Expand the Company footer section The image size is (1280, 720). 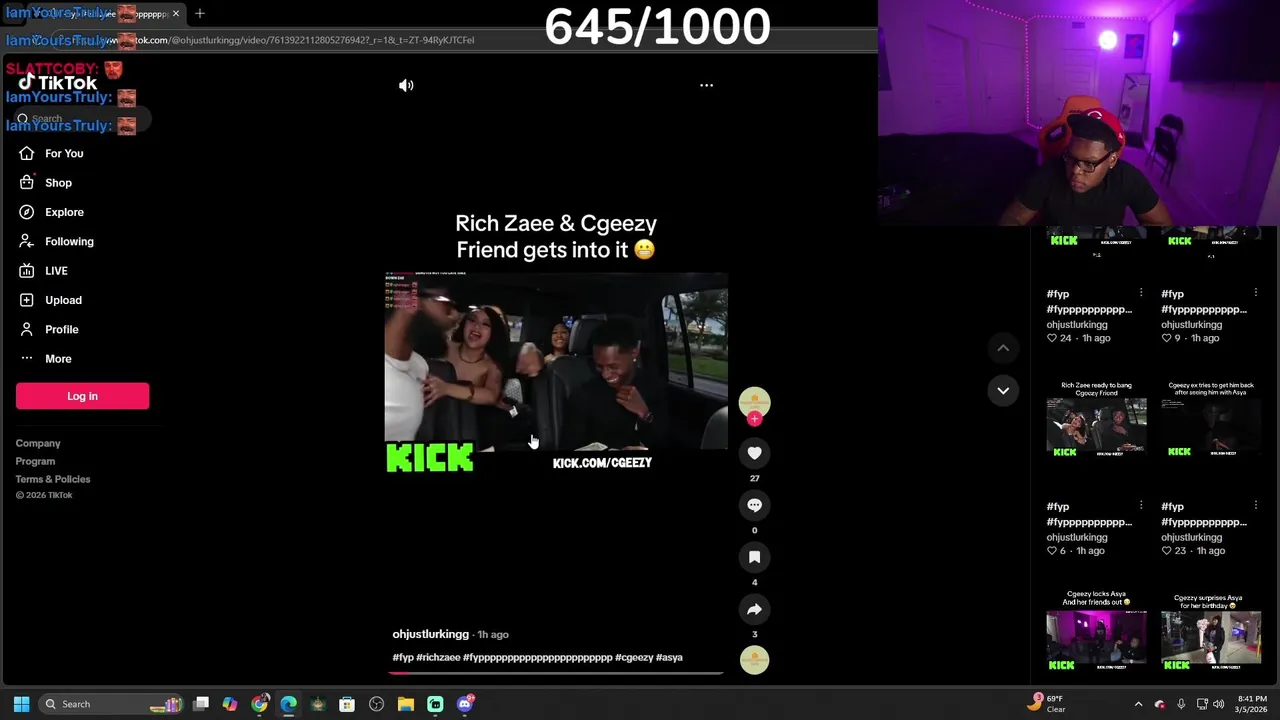(38, 443)
